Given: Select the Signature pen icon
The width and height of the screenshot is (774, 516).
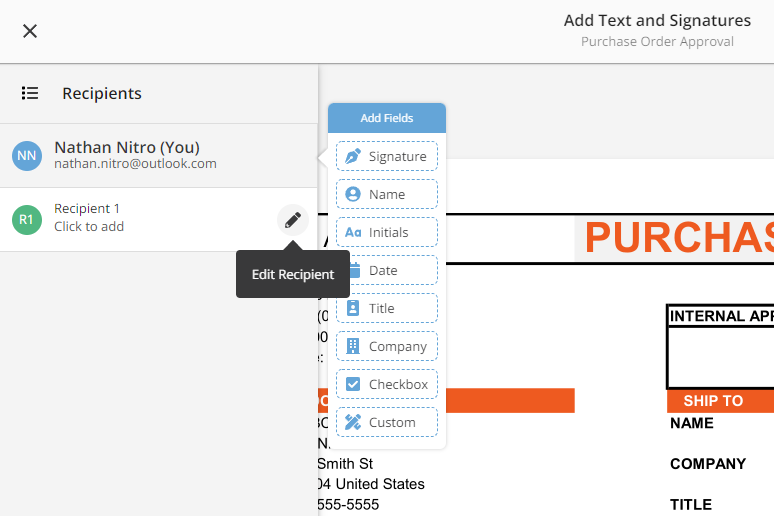Looking at the screenshot, I should [353, 157].
